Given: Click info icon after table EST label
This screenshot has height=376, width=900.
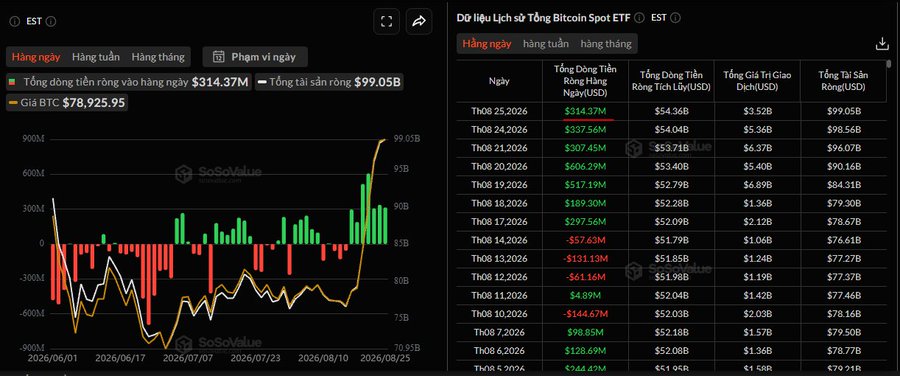Looking at the screenshot, I should coord(675,18).
